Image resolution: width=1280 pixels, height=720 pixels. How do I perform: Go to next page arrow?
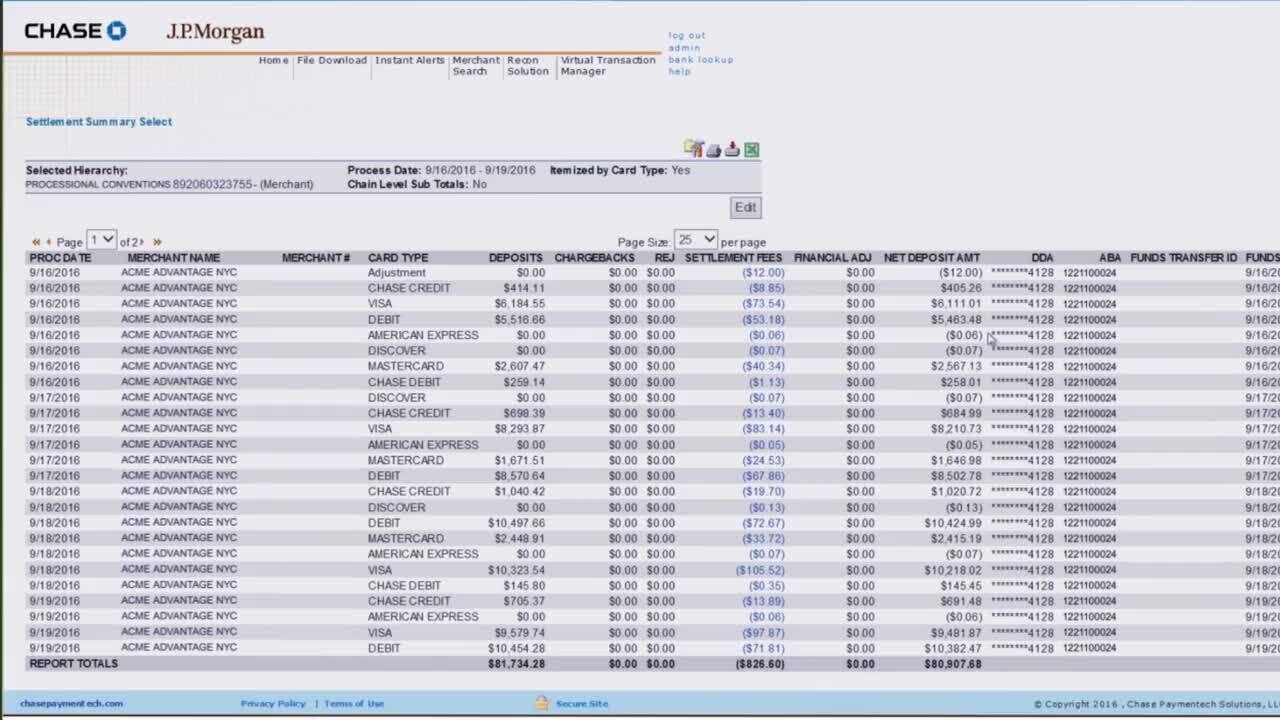[142, 242]
